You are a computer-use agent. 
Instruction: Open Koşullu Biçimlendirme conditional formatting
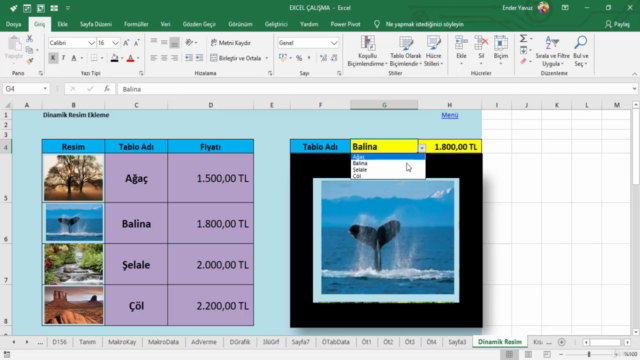(367, 51)
